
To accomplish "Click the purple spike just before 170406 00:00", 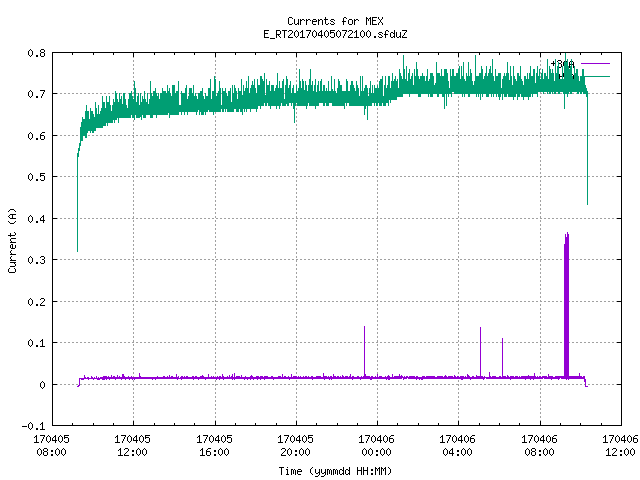I will [x=364, y=351].
